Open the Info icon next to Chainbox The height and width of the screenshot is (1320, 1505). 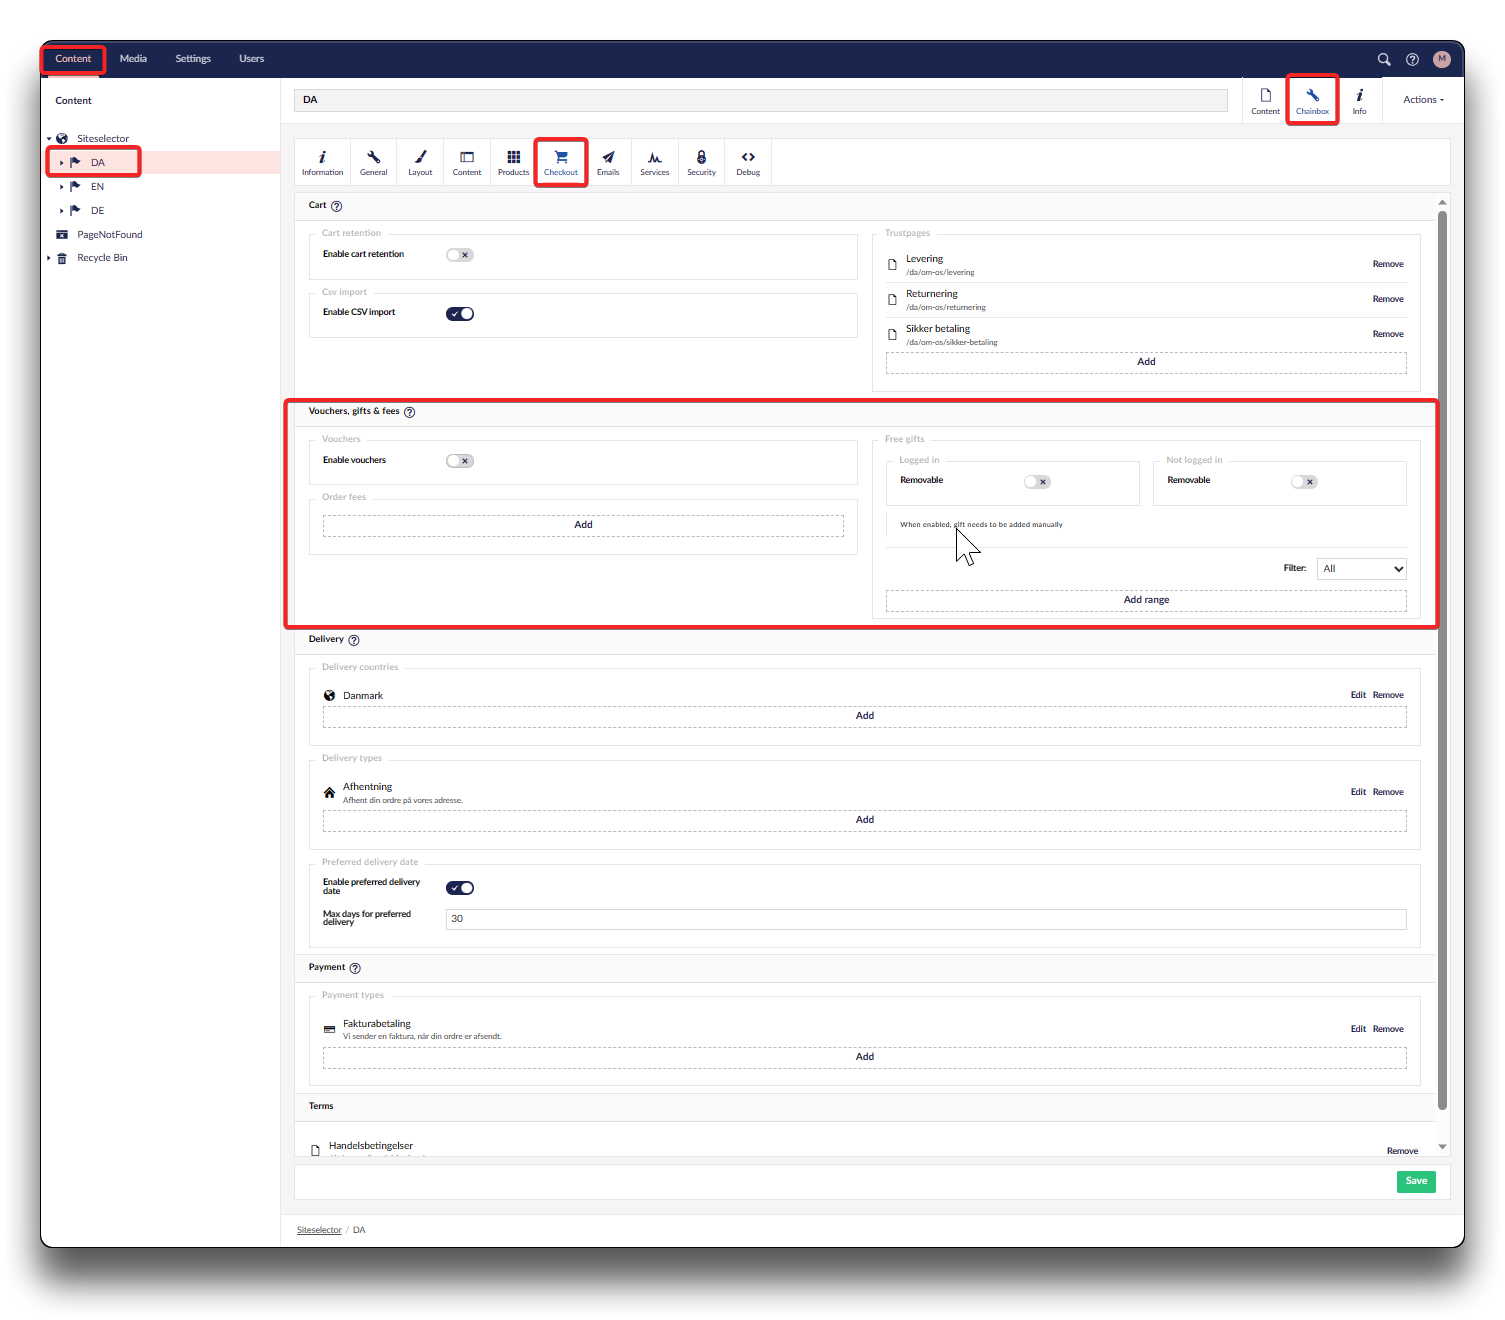[1359, 100]
